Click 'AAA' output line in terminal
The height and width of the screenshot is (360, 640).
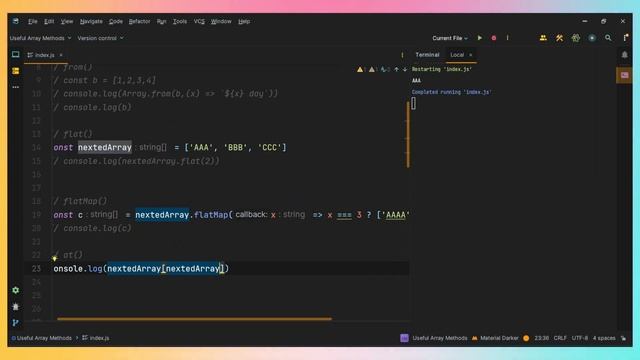pos(416,80)
